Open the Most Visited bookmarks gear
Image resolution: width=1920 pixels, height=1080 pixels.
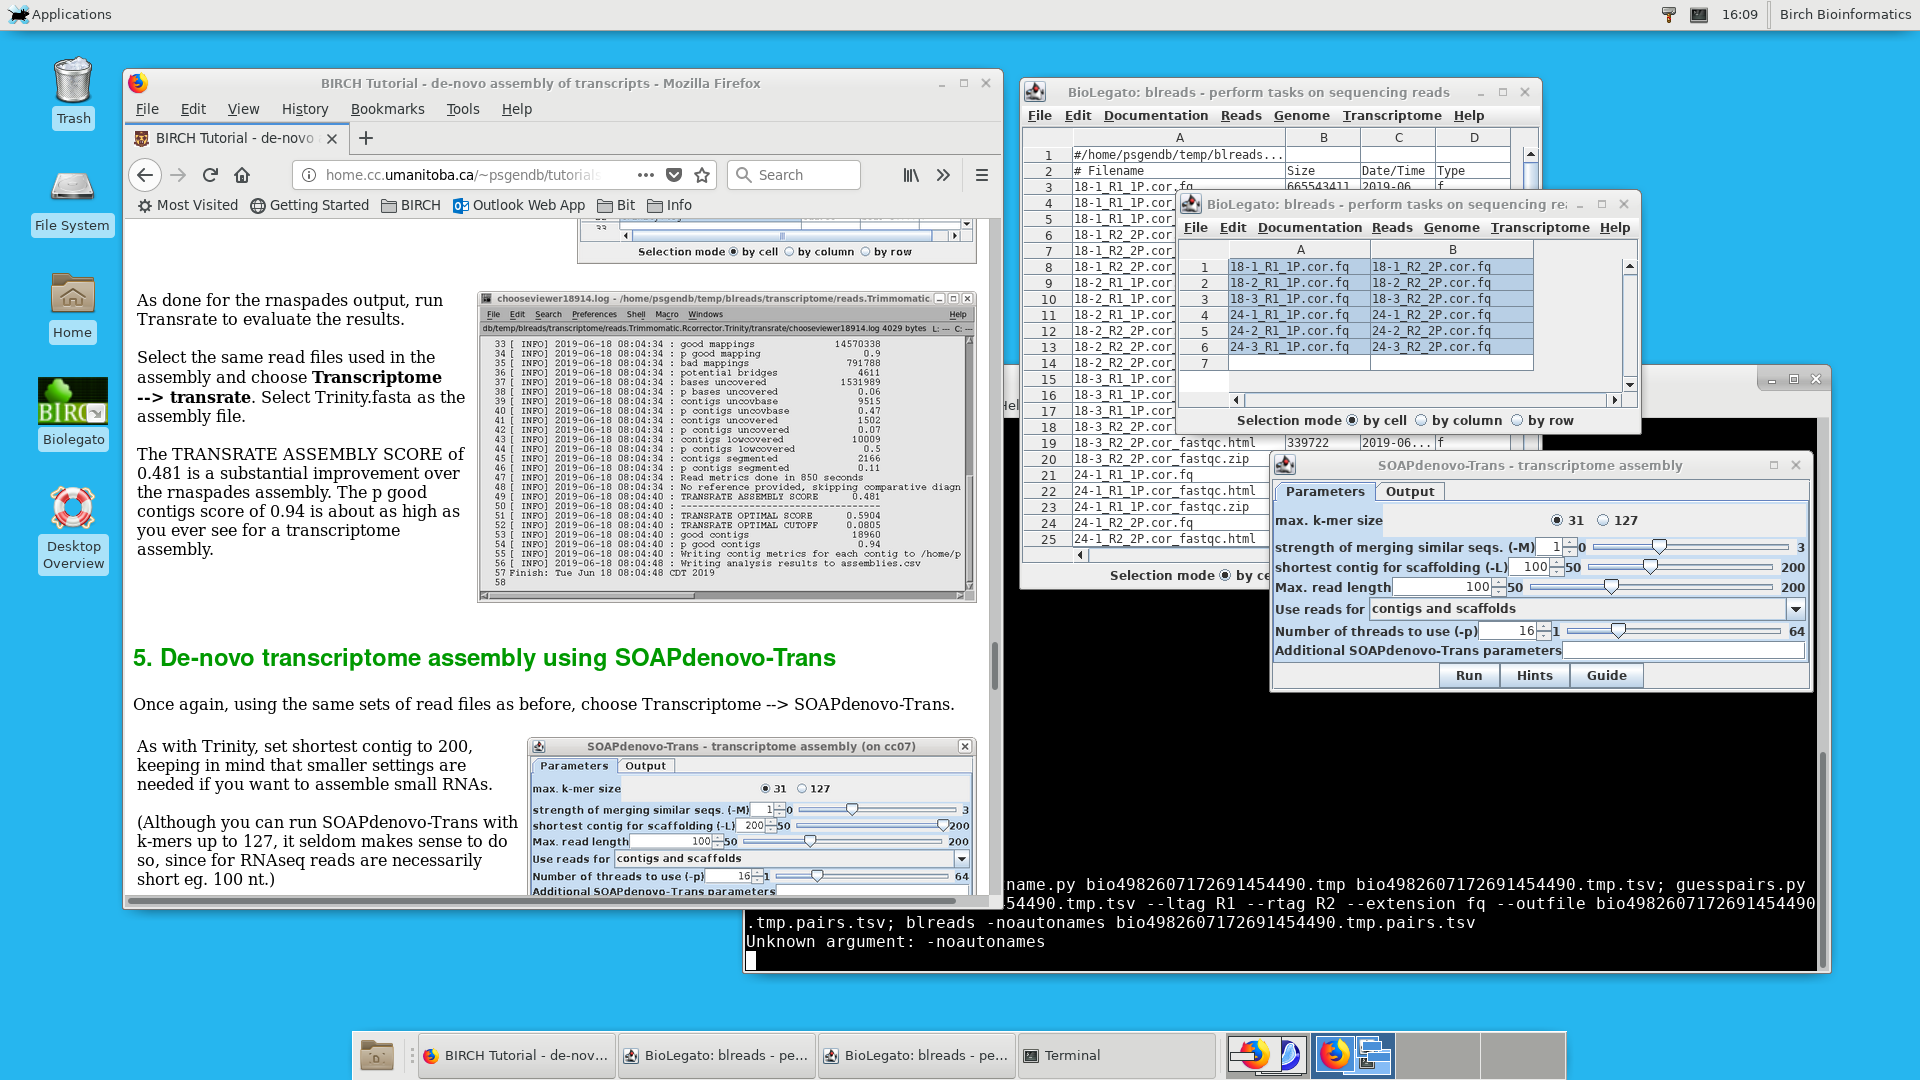point(187,205)
